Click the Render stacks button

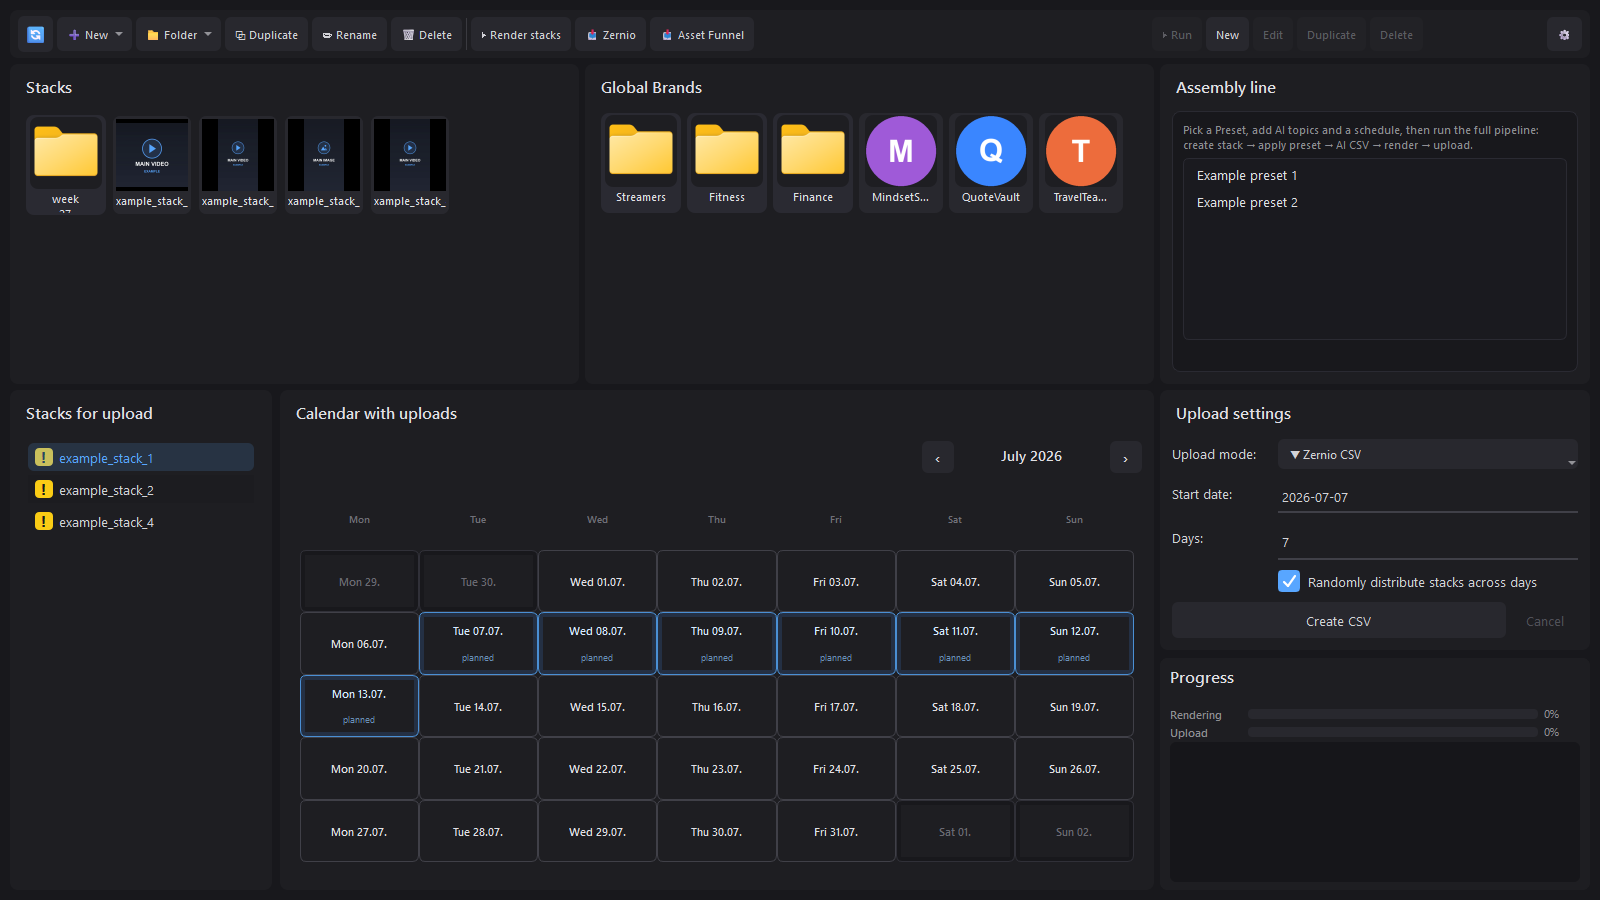[x=521, y=35]
